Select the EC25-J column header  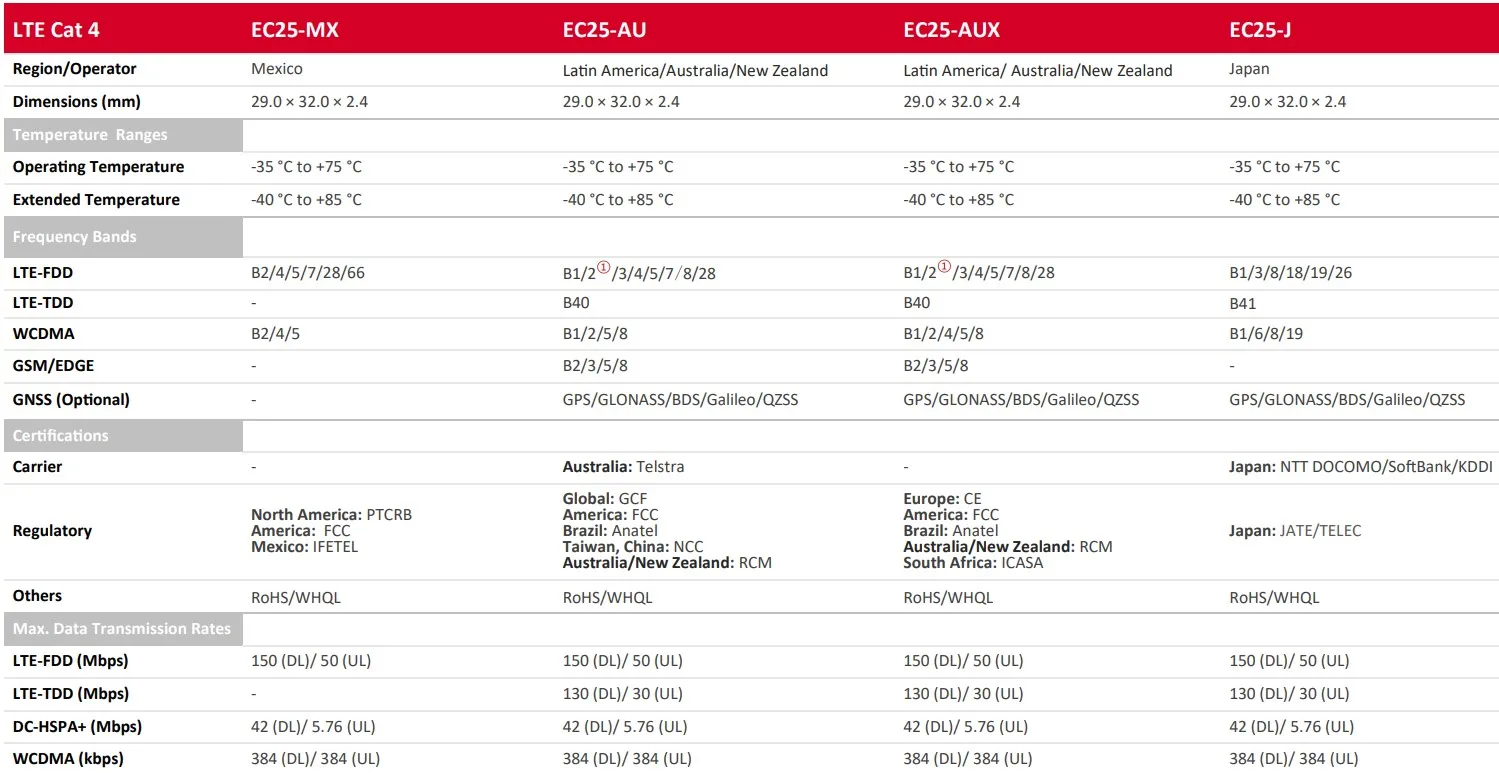[x=1261, y=30]
